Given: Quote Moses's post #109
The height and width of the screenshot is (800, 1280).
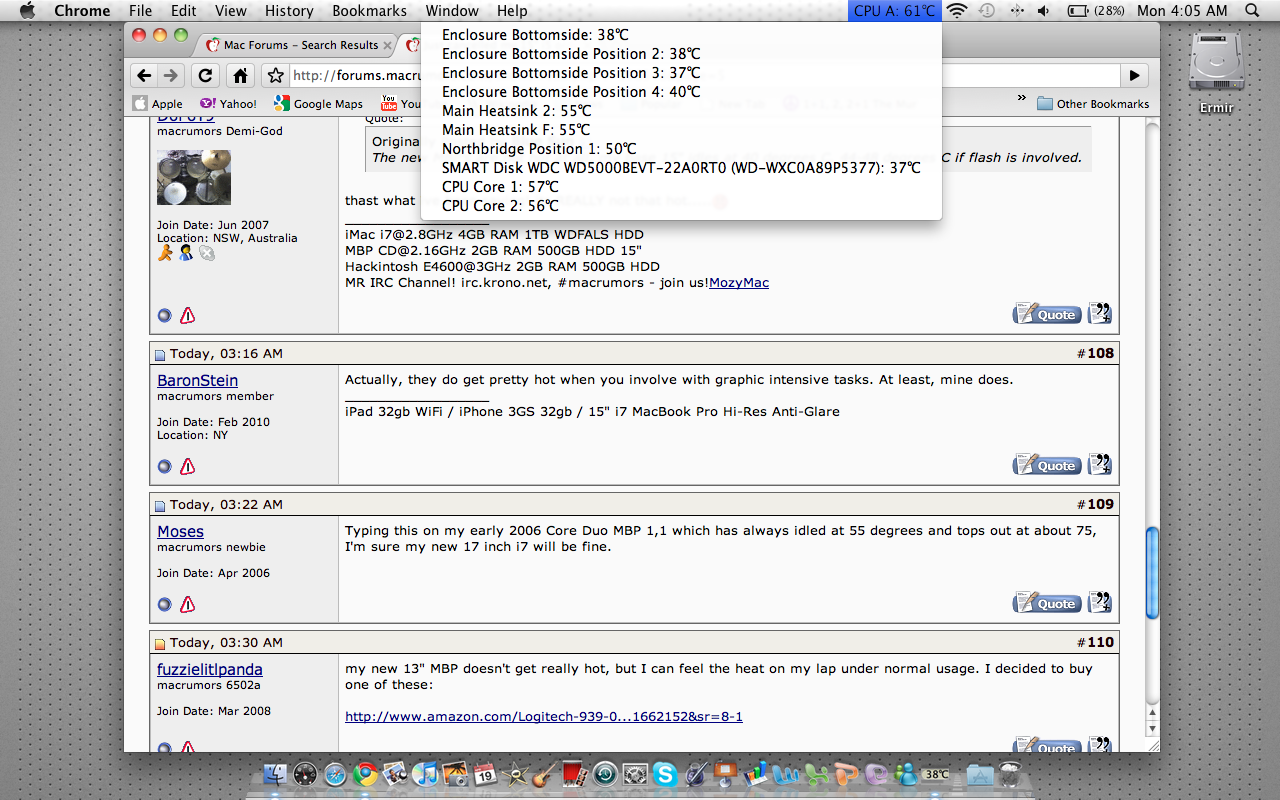Looking at the screenshot, I should point(1047,603).
